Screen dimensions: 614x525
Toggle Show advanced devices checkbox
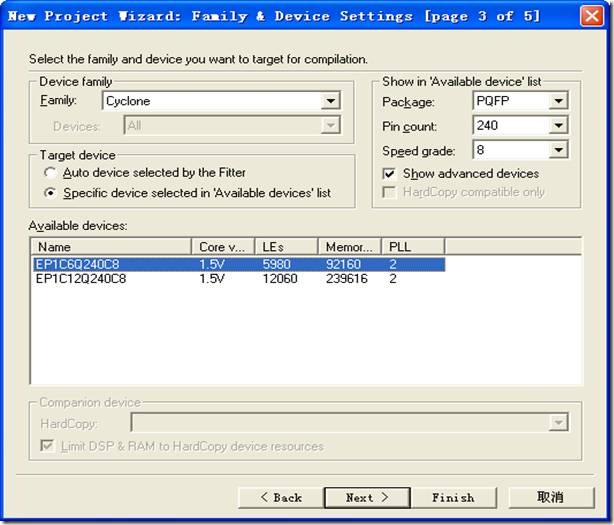[389, 174]
